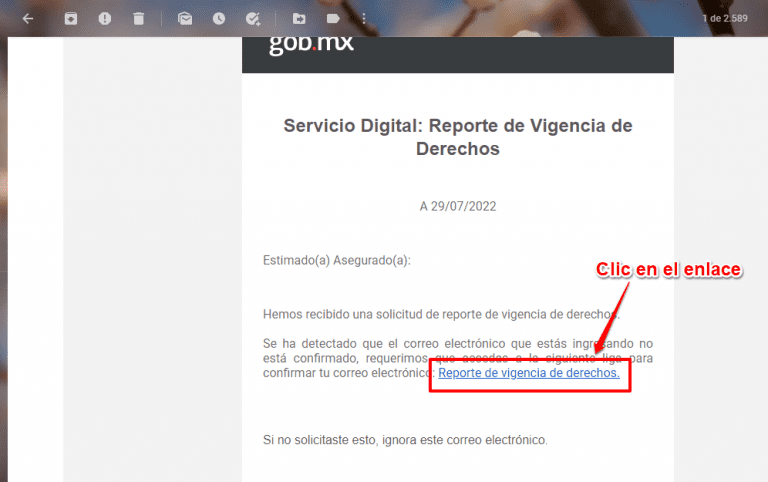Report this email as spam

click(105, 19)
